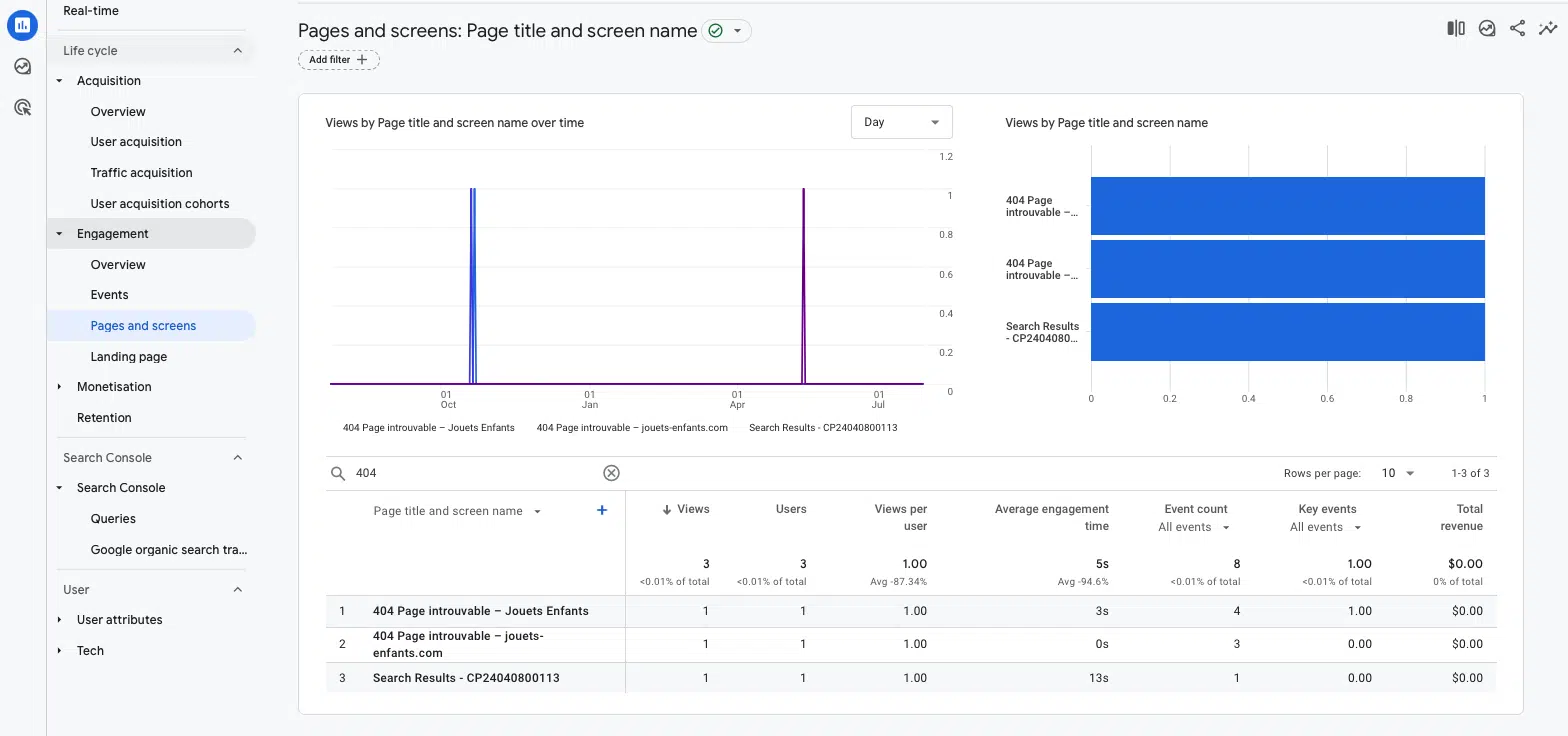Open Engagement Overview report

[x=118, y=265]
